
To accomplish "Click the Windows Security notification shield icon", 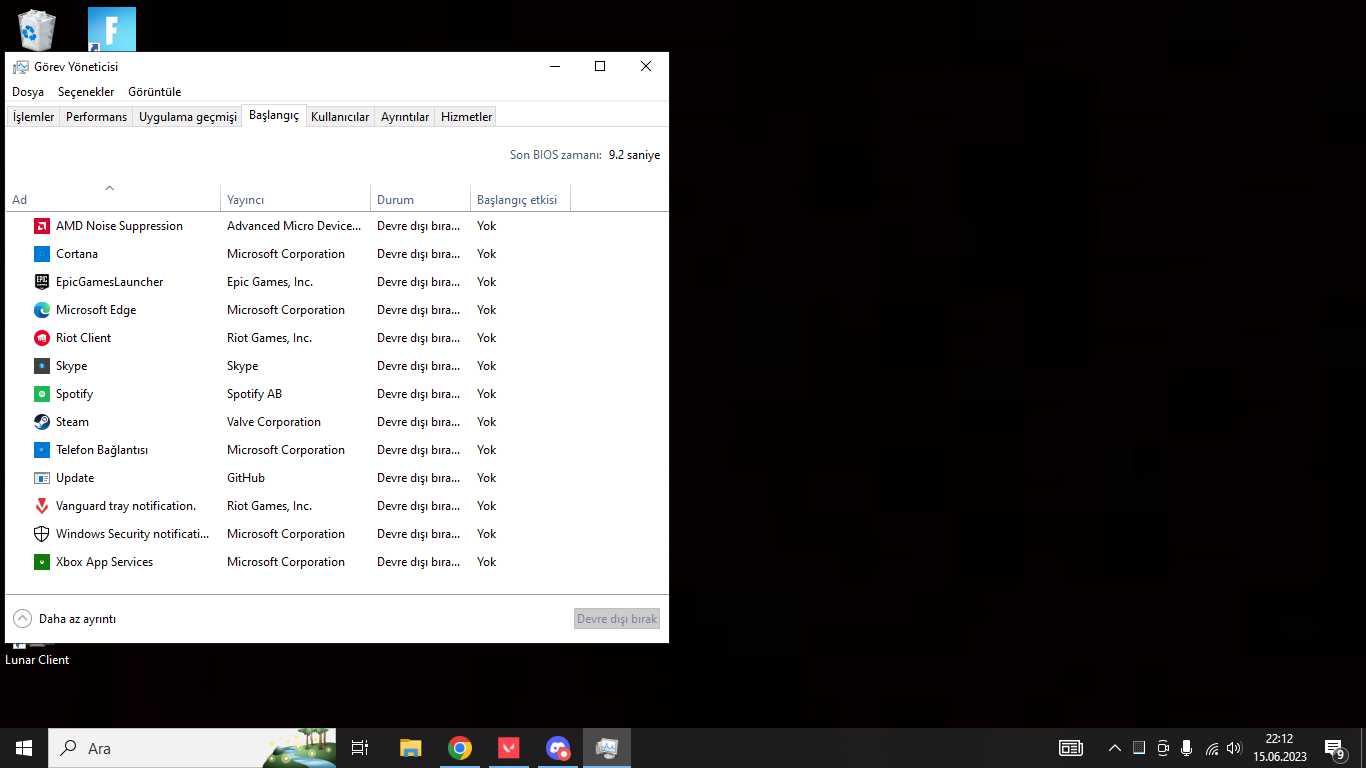I will (42, 534).
